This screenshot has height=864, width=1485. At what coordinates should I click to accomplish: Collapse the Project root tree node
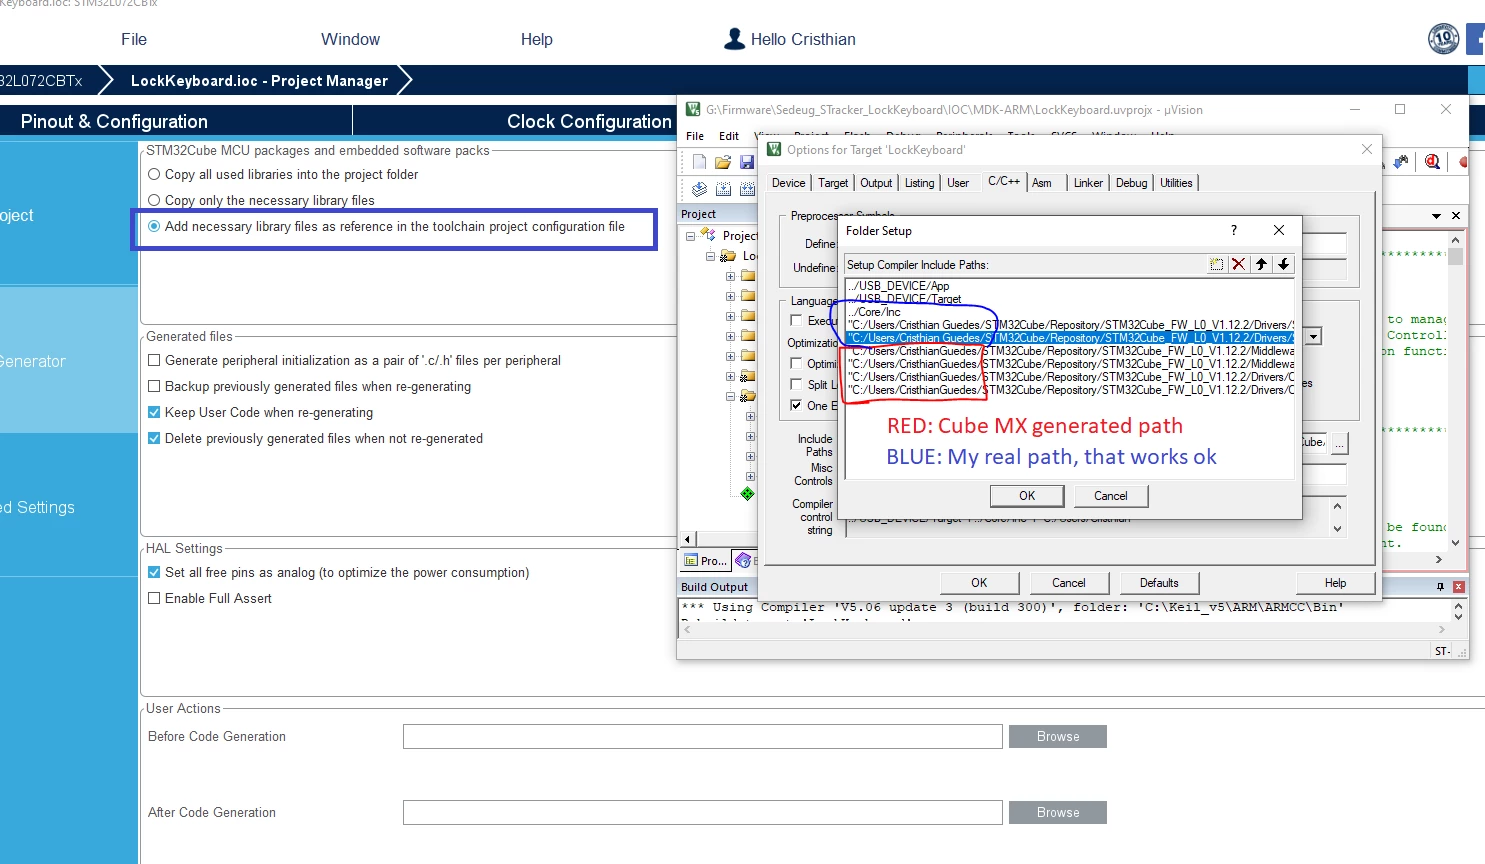(x=690, y=236)
